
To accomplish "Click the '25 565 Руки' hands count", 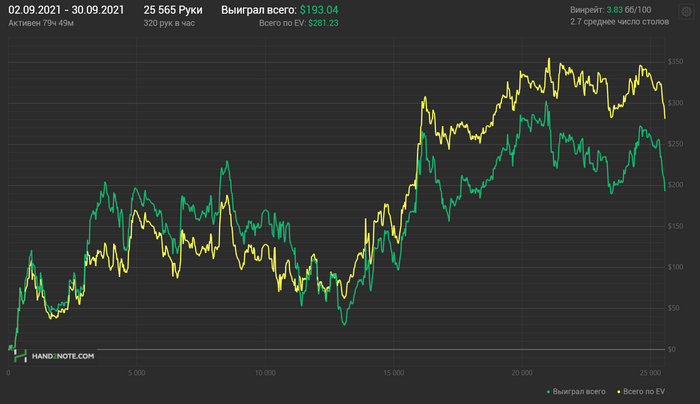I will (x=173, y=10).
